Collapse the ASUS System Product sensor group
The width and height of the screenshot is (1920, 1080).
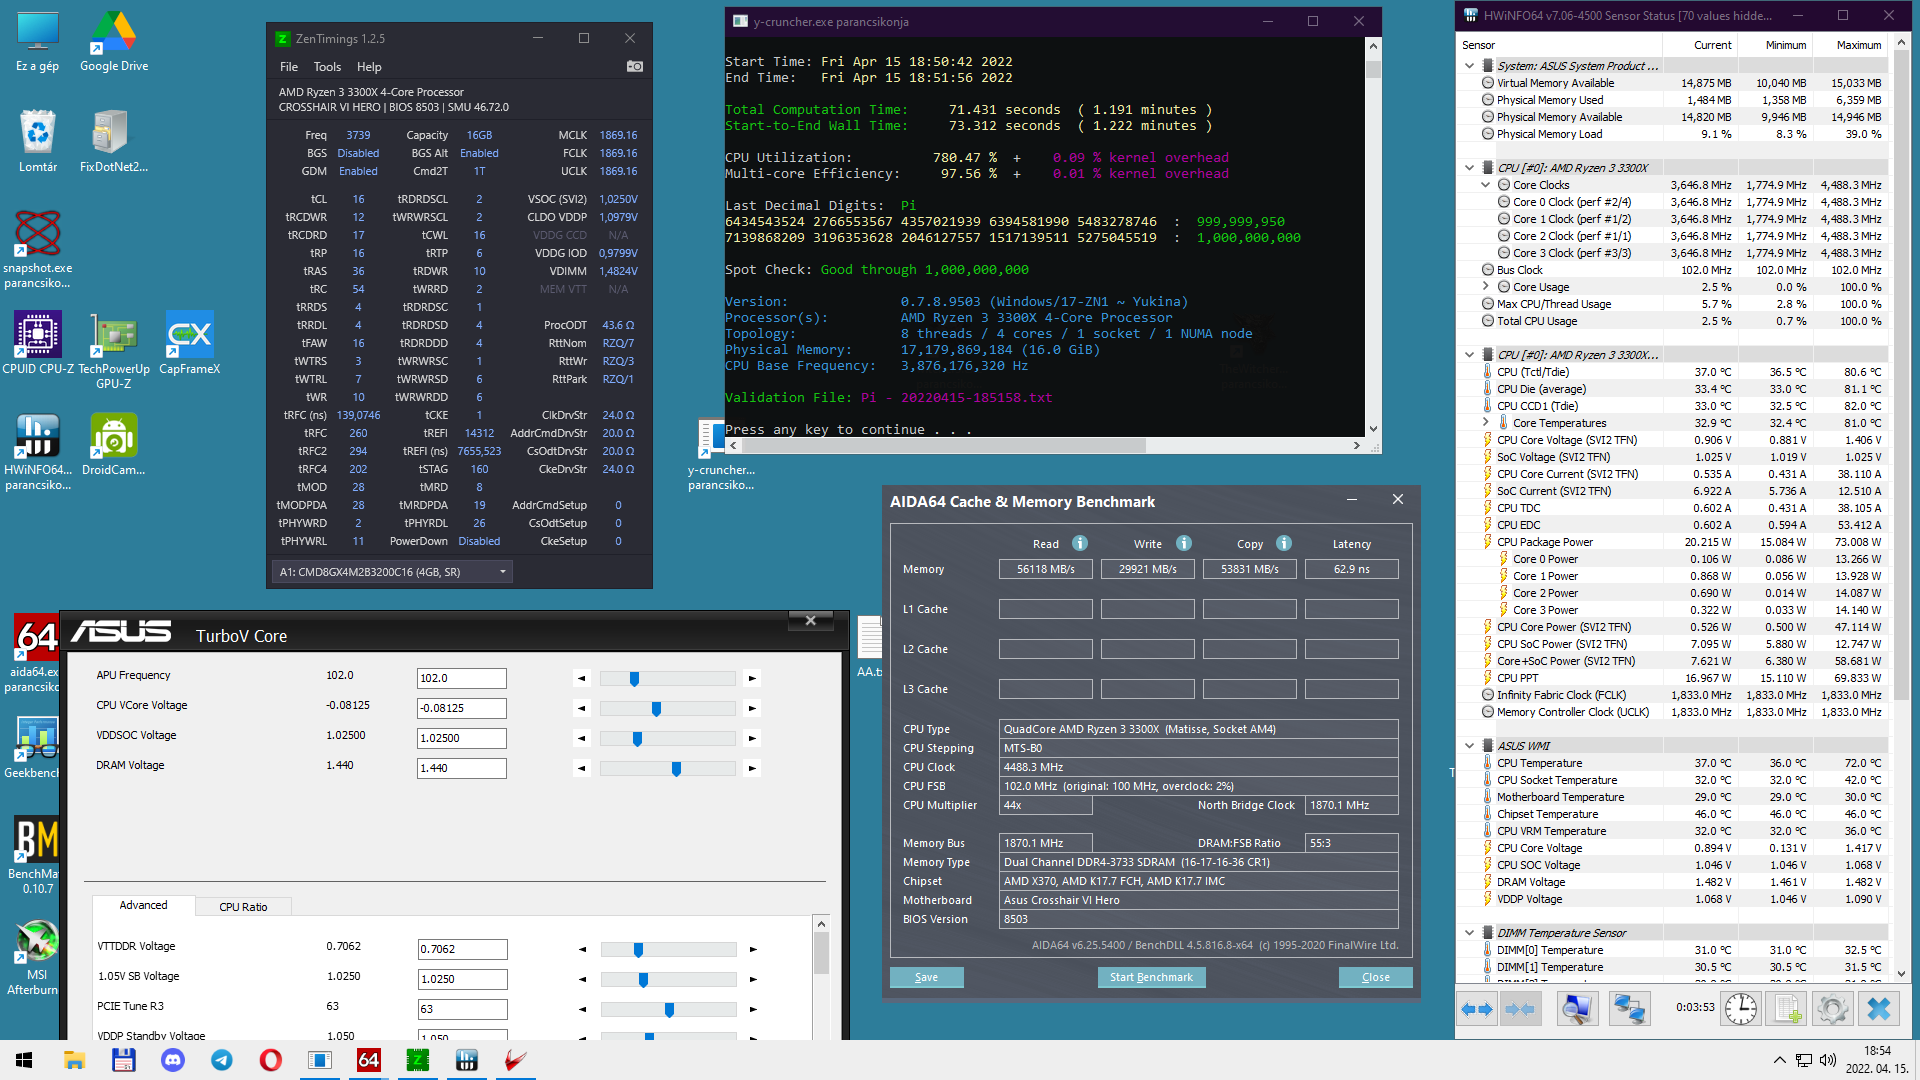coord(1469,66)
